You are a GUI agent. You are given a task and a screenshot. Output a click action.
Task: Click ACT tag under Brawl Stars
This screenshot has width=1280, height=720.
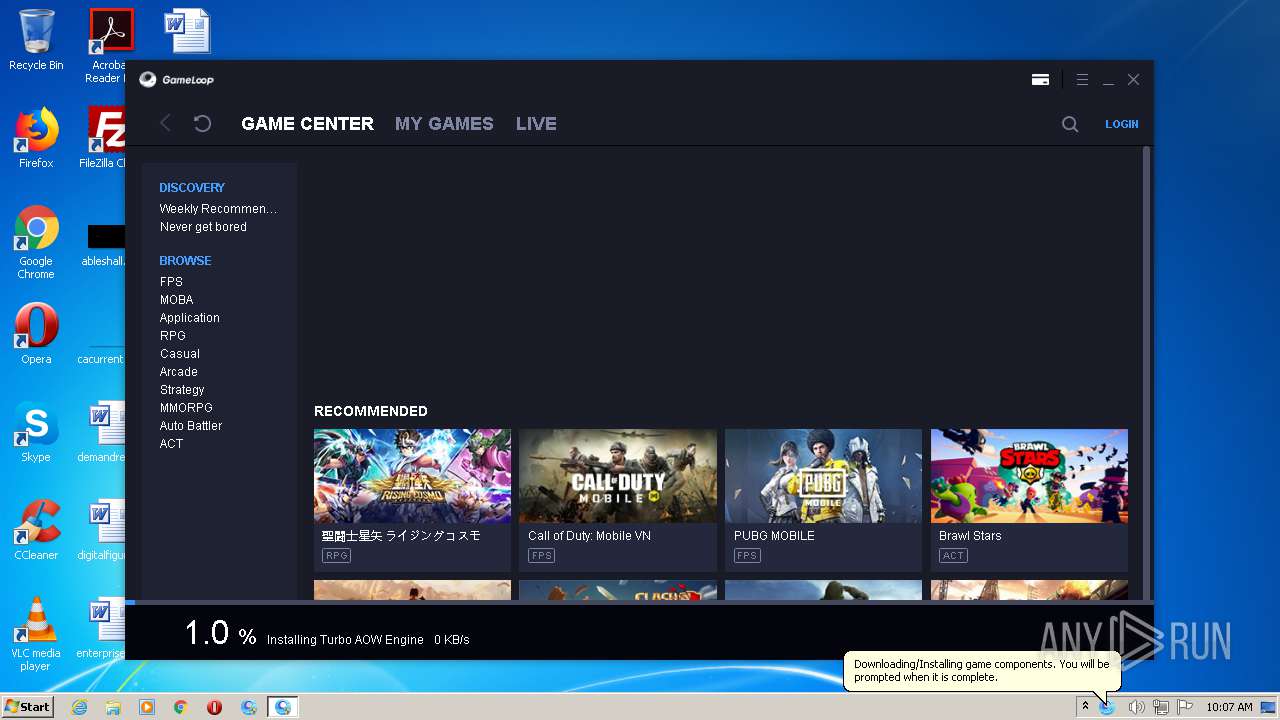(x=953, y=556)
